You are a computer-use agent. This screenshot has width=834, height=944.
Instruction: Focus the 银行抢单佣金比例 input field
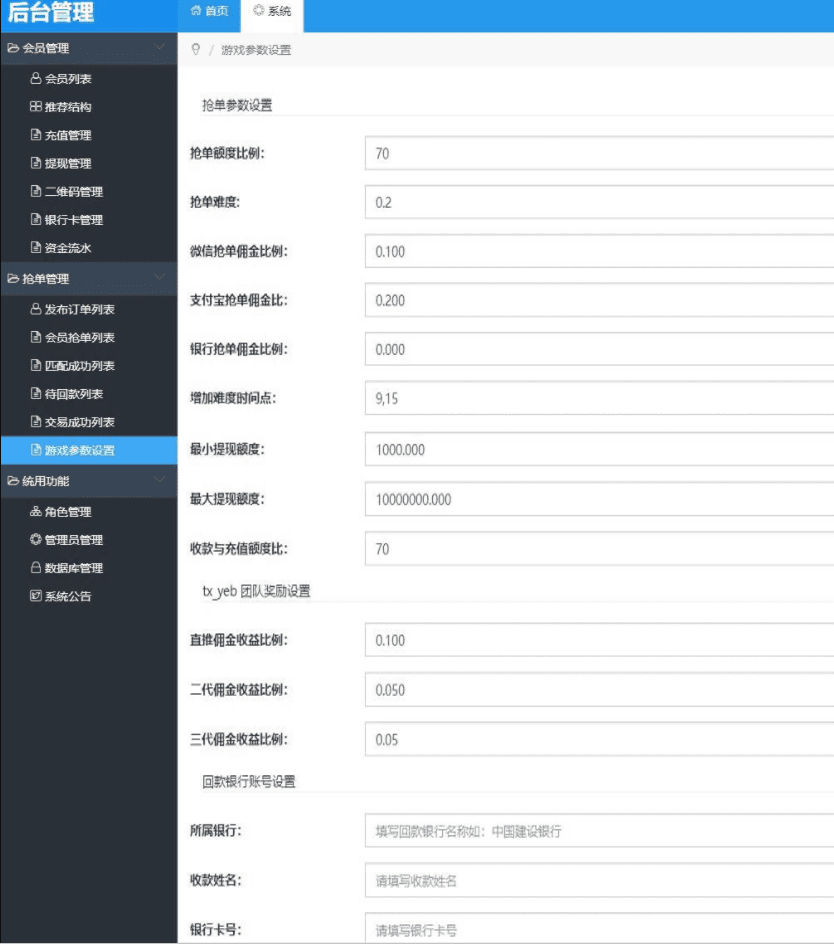click(x=599, y=349)
